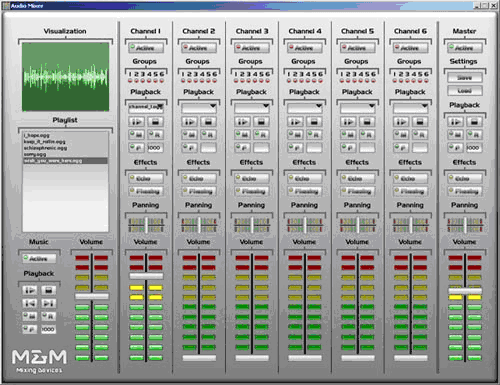Image resolution: width=500 pixels, height=385 pixels.
Task: Click Master play/pause button
Action: (455, 122)
